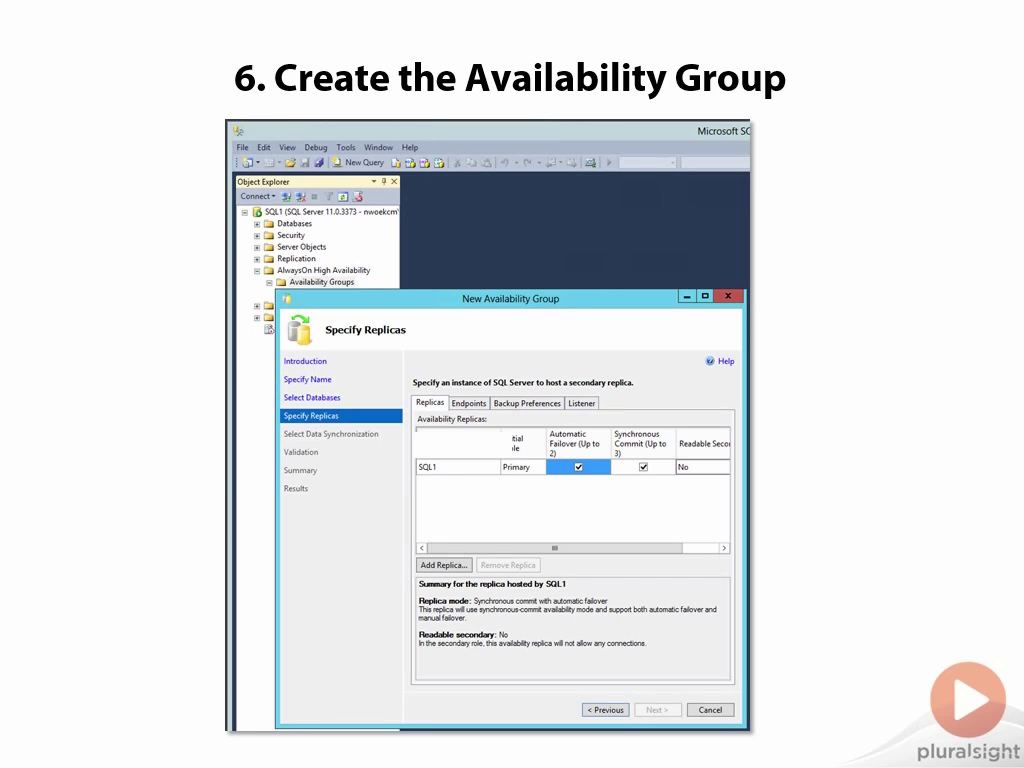Click the last icon in Object Explorer toolbar
Screen dimensions: 1024x768
pyautogui.click(x=357, y=197)
